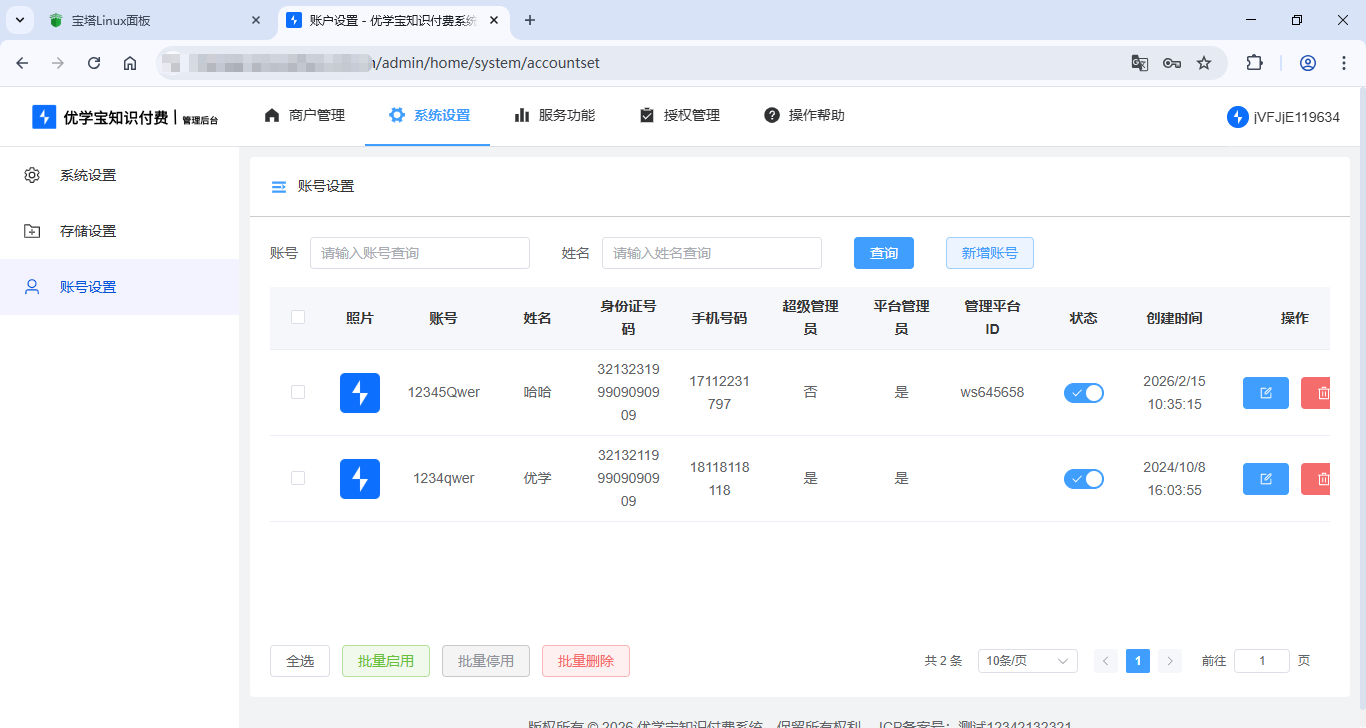The image size is (1366, 728).
Task: Open the 10条/页 page size dropdown
Action: pos(1027,660)
